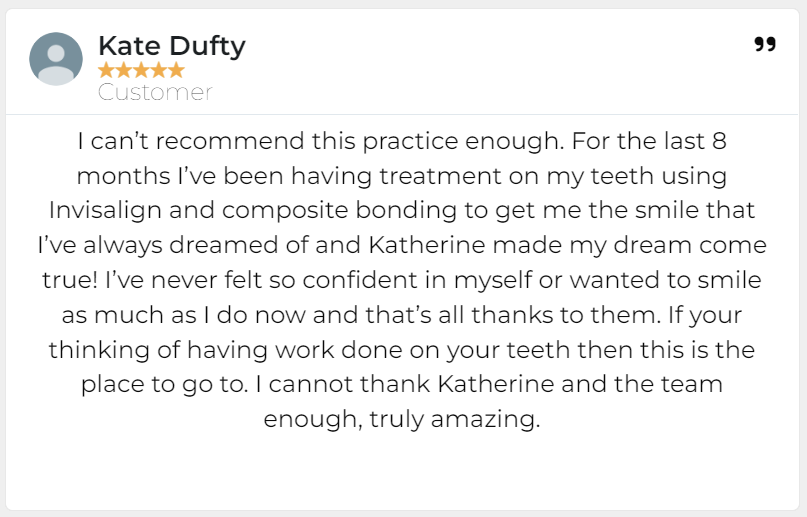Image resolution: width=807 pixels, height=517 pixels.
Task: Click Kate Dufty's profile avatar icon
Action: click(x=56, y=58)
